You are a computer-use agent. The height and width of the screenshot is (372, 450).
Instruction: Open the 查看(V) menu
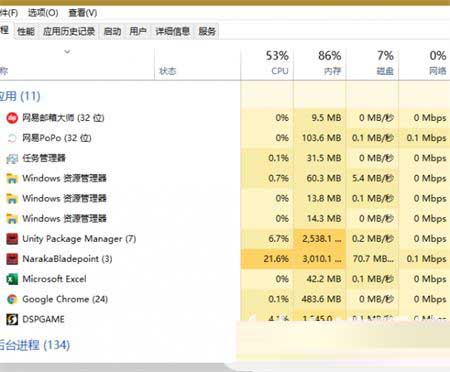pos(82,13)
